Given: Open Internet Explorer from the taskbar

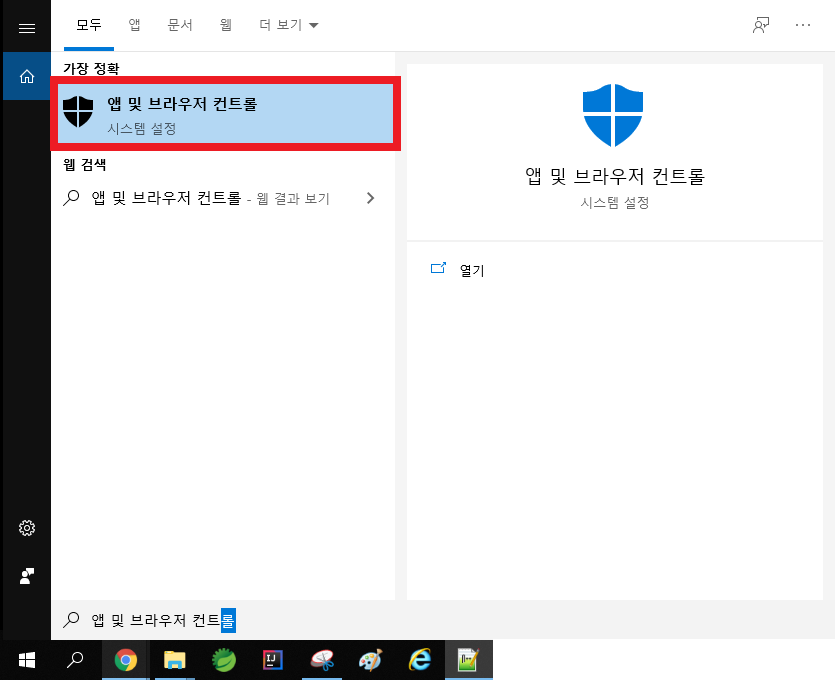Looking at the screenshot, I should pos(420,660).
